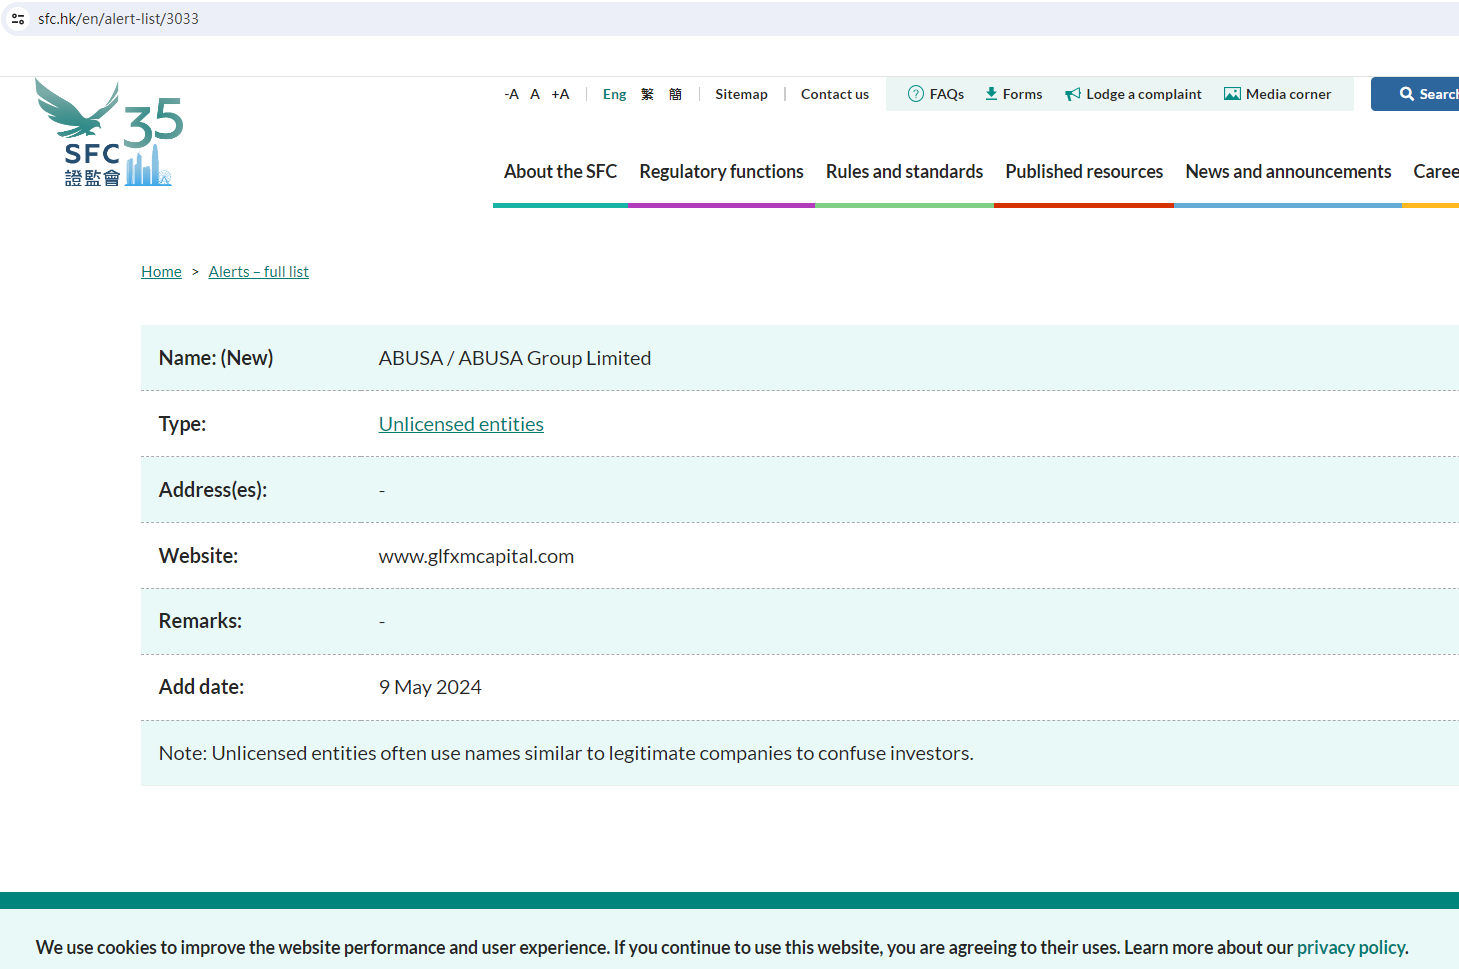Screen dimensions: 1459x969
Task: Open the Regulatory functions menu
Action: [721, 172]
